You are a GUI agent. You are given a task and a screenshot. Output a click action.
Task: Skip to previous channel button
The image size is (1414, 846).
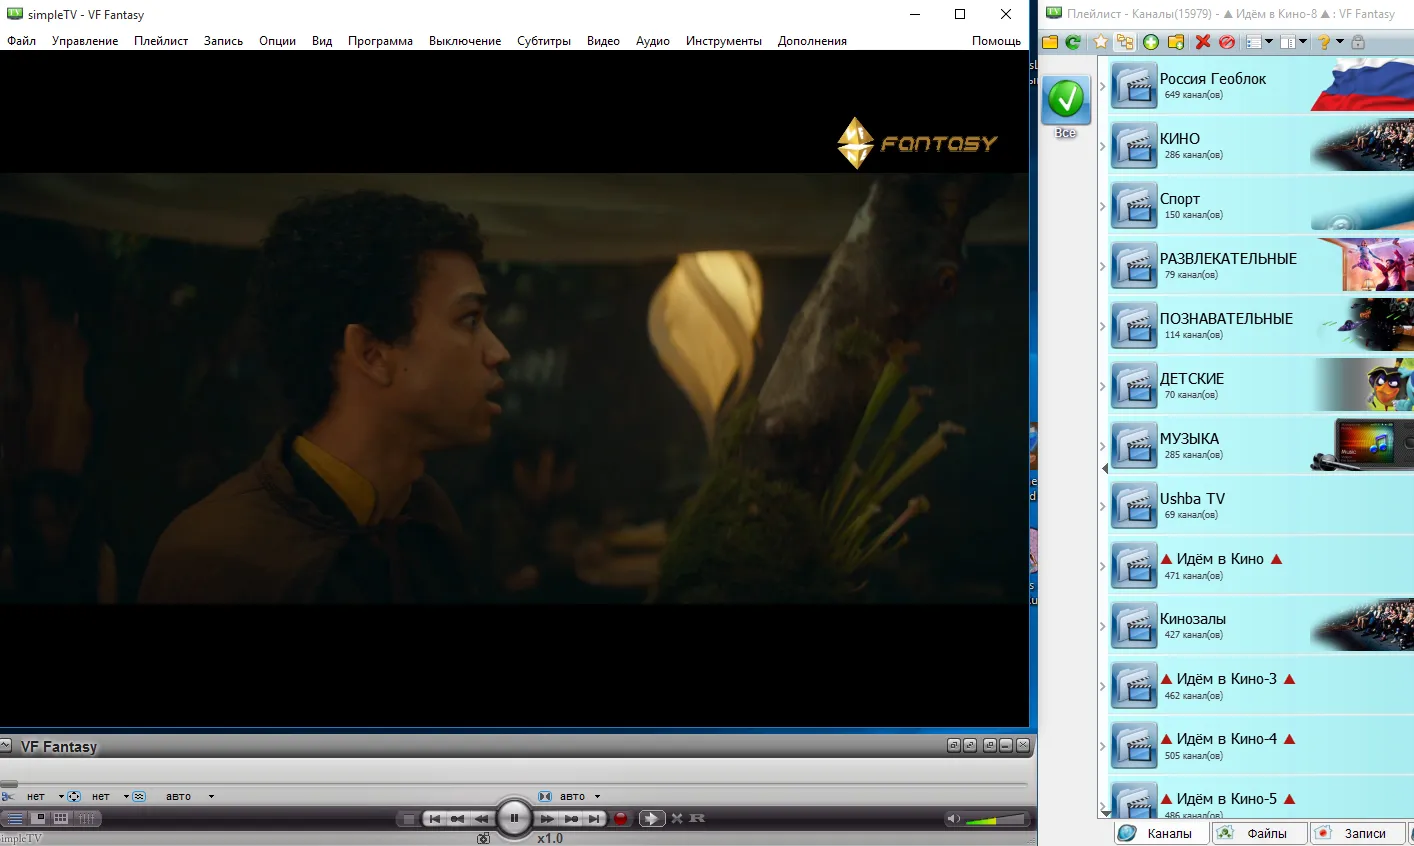[x=434, y=819]
